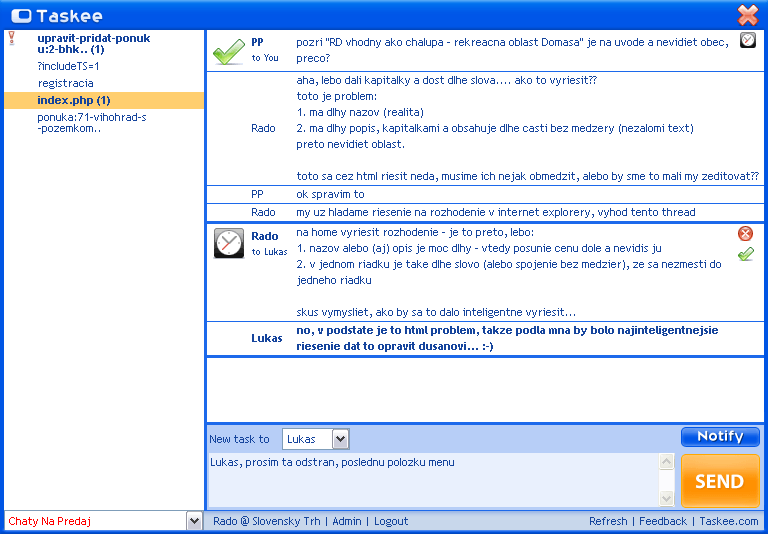Image resolution: width=768 pixels, height=534 pixels.
Task: Open the Admin link
Action: coord(347,521)
